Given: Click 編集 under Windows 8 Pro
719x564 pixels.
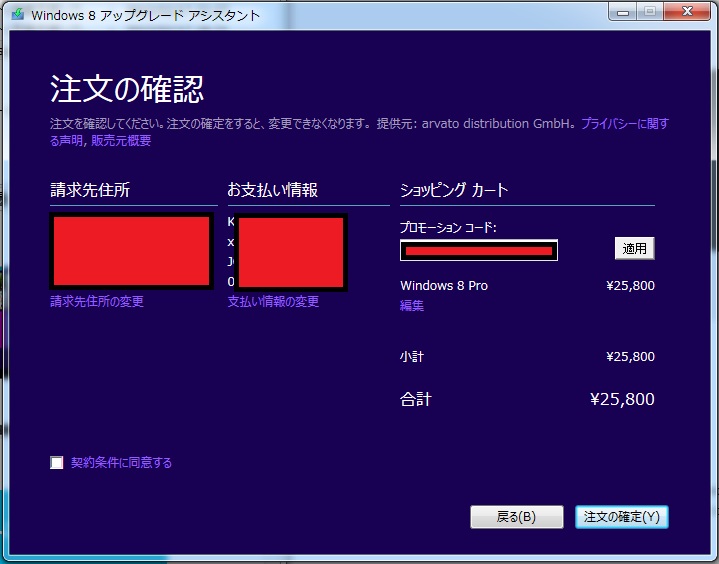Looking at the screenshot, I should tap(412, 305).
